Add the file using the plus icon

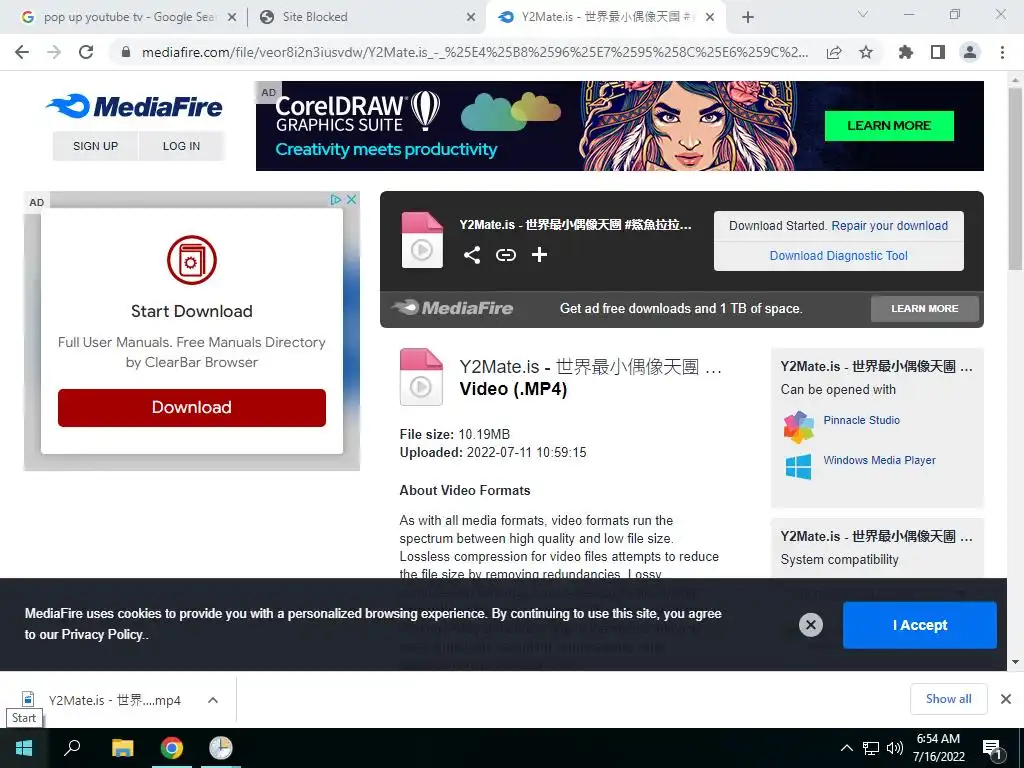pos(539,255)
